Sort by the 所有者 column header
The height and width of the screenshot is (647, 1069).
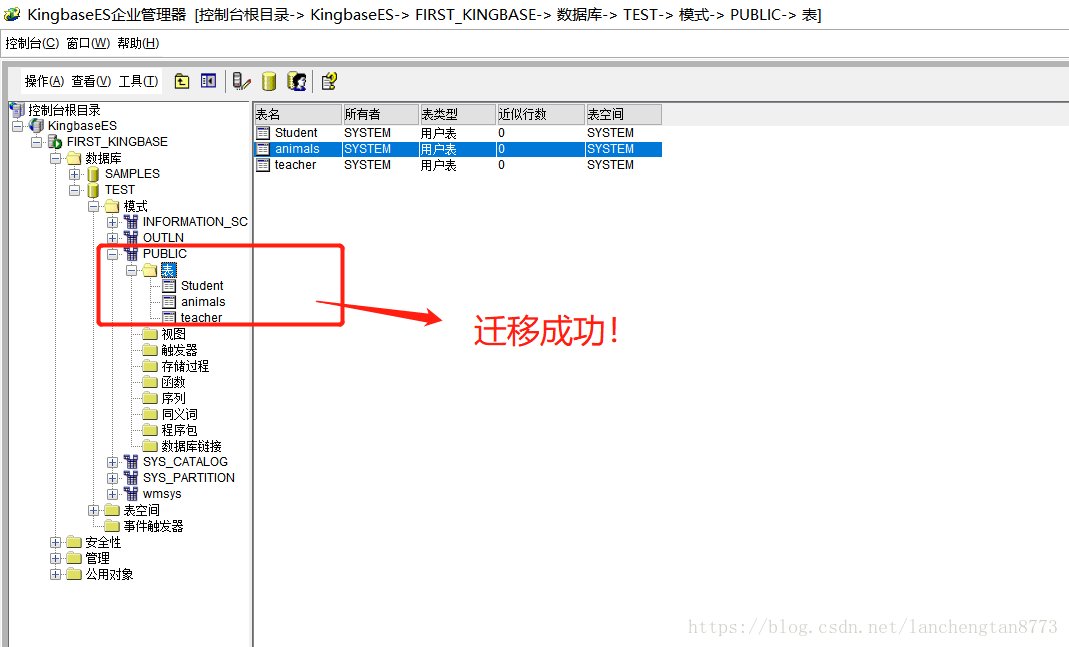point(380,114)
